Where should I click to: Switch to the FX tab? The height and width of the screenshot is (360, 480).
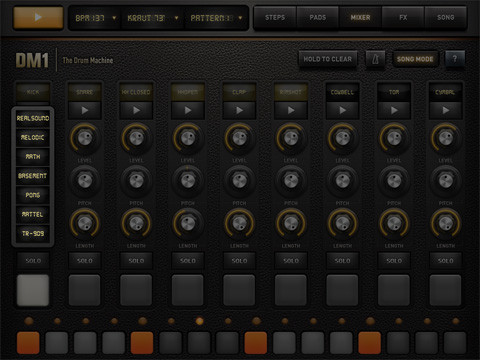tap(403, 17)
